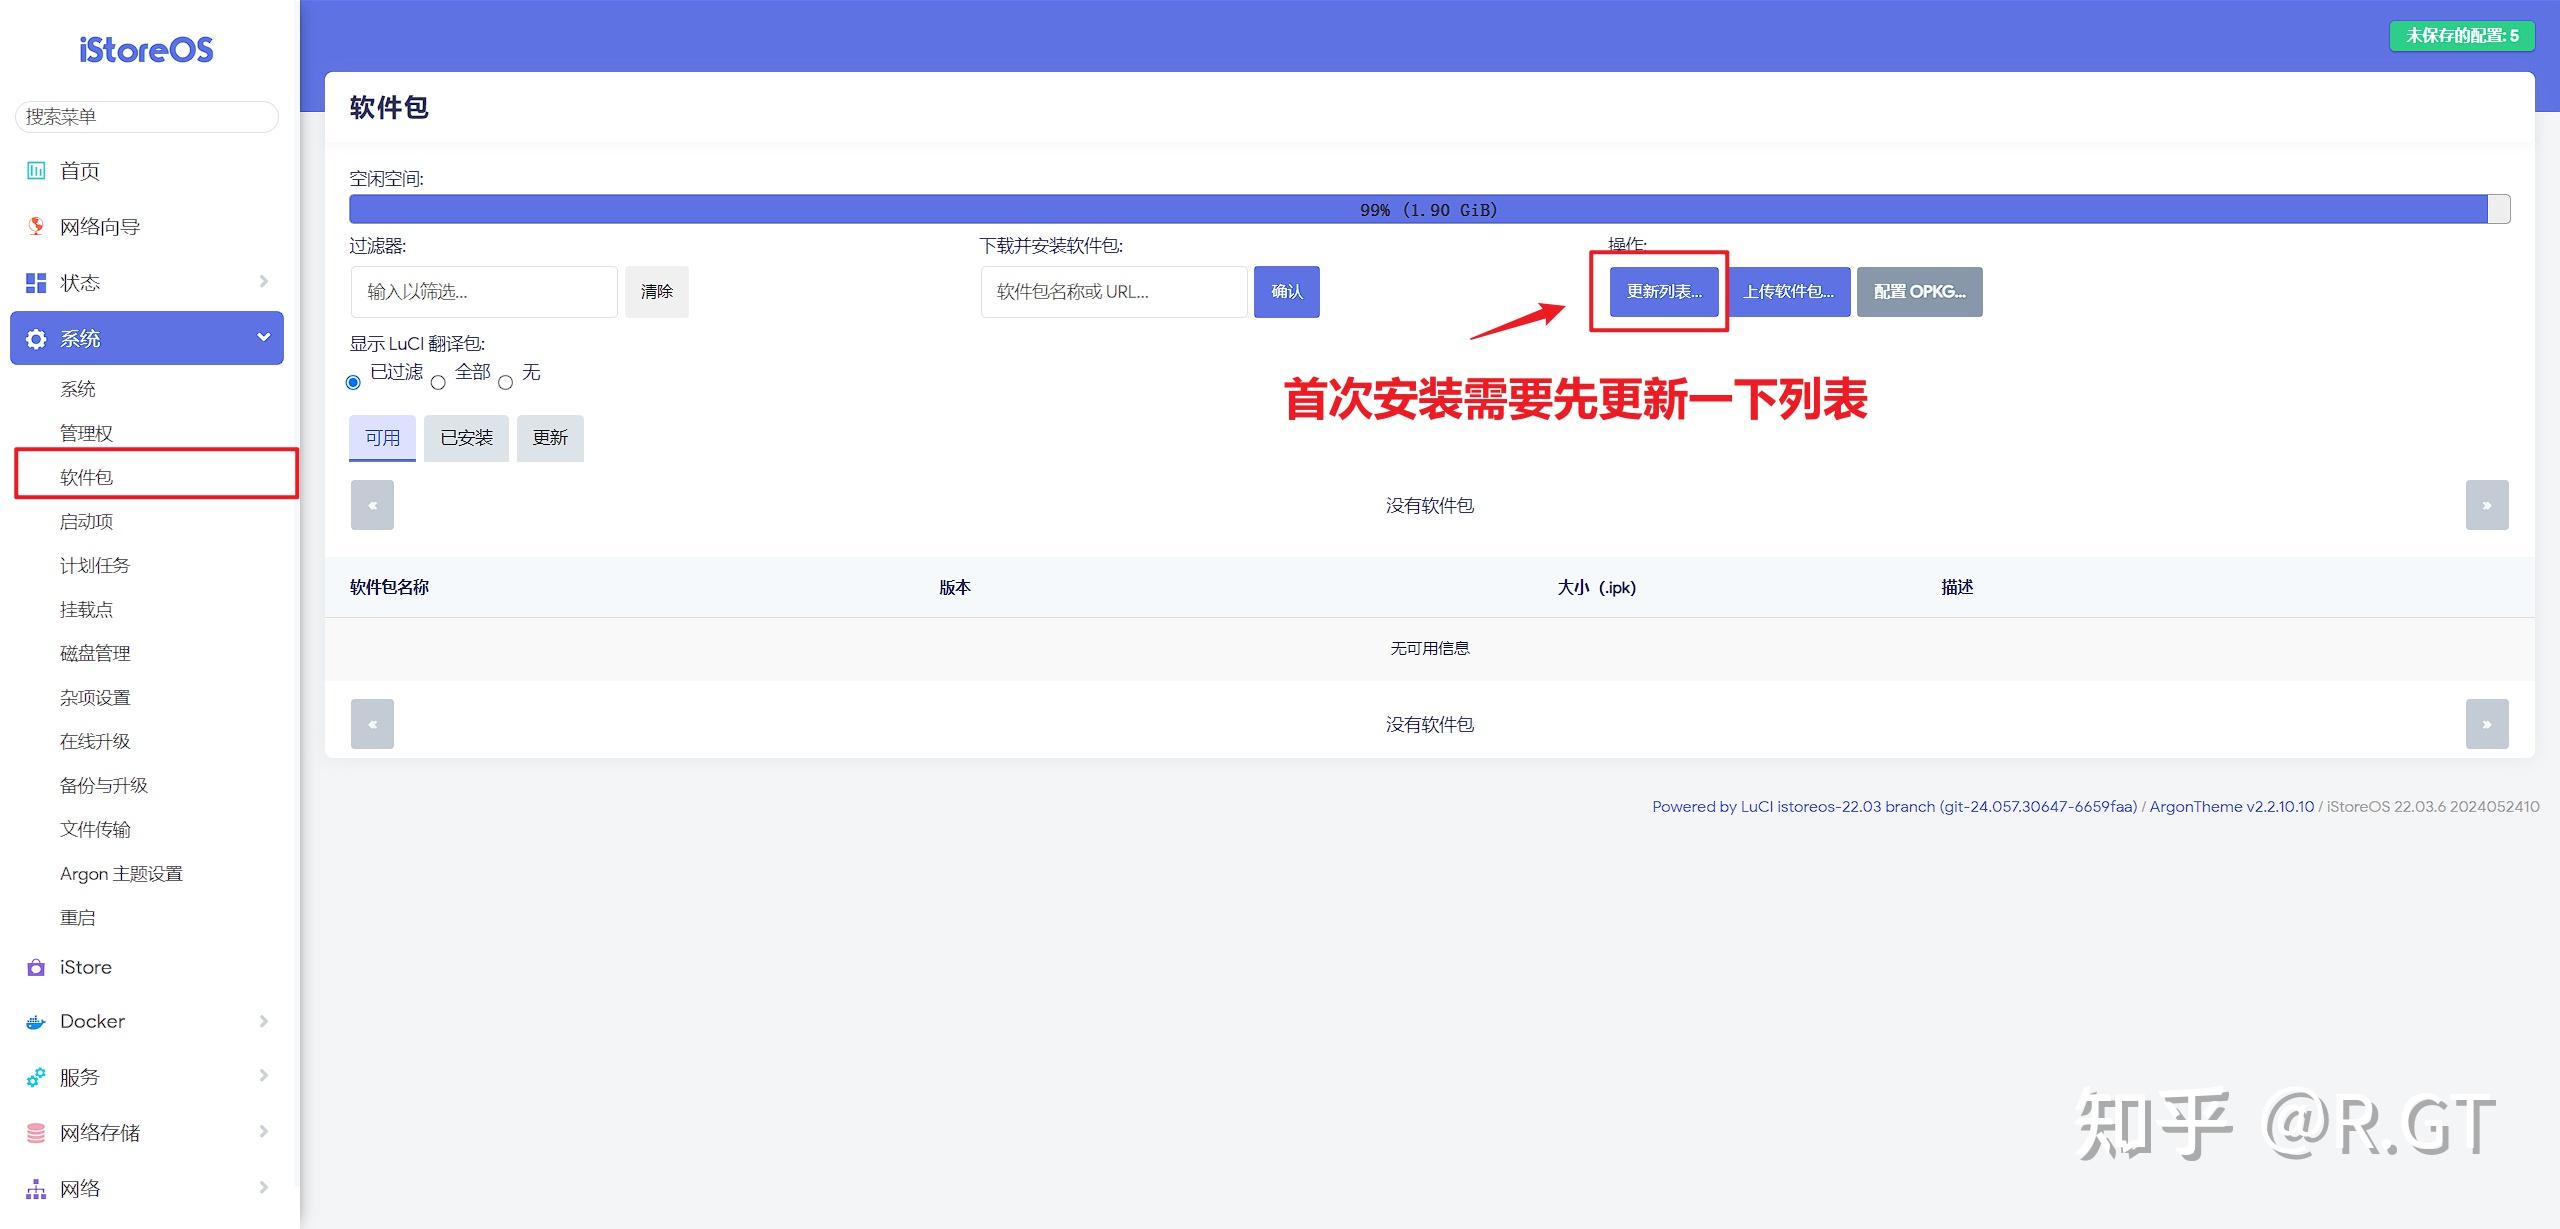Select the 已过滤 radio button
Image resolution: width=2560 pixels, height=1229 pixels.
(353, 382)
